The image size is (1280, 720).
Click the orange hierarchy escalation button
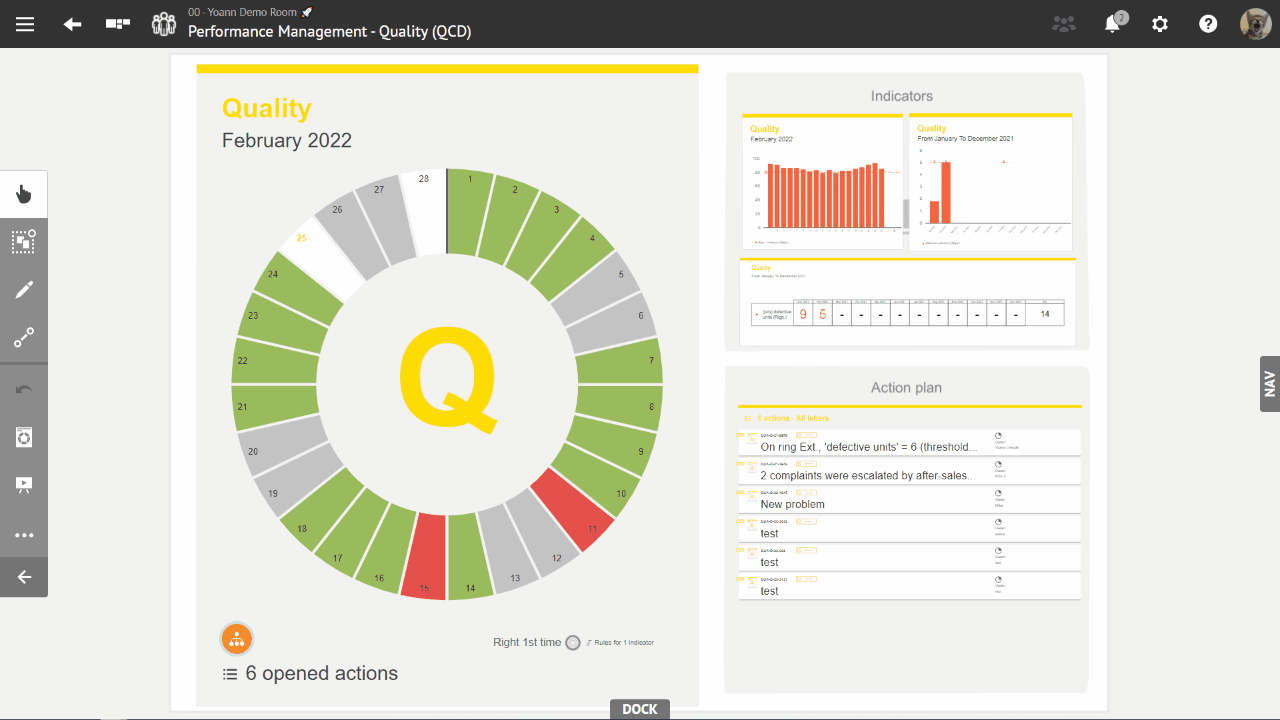click(x=236, y=638)
